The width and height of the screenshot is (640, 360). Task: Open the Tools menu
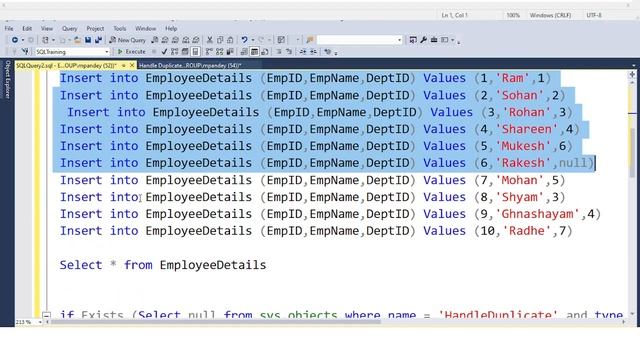pos(120,29)
